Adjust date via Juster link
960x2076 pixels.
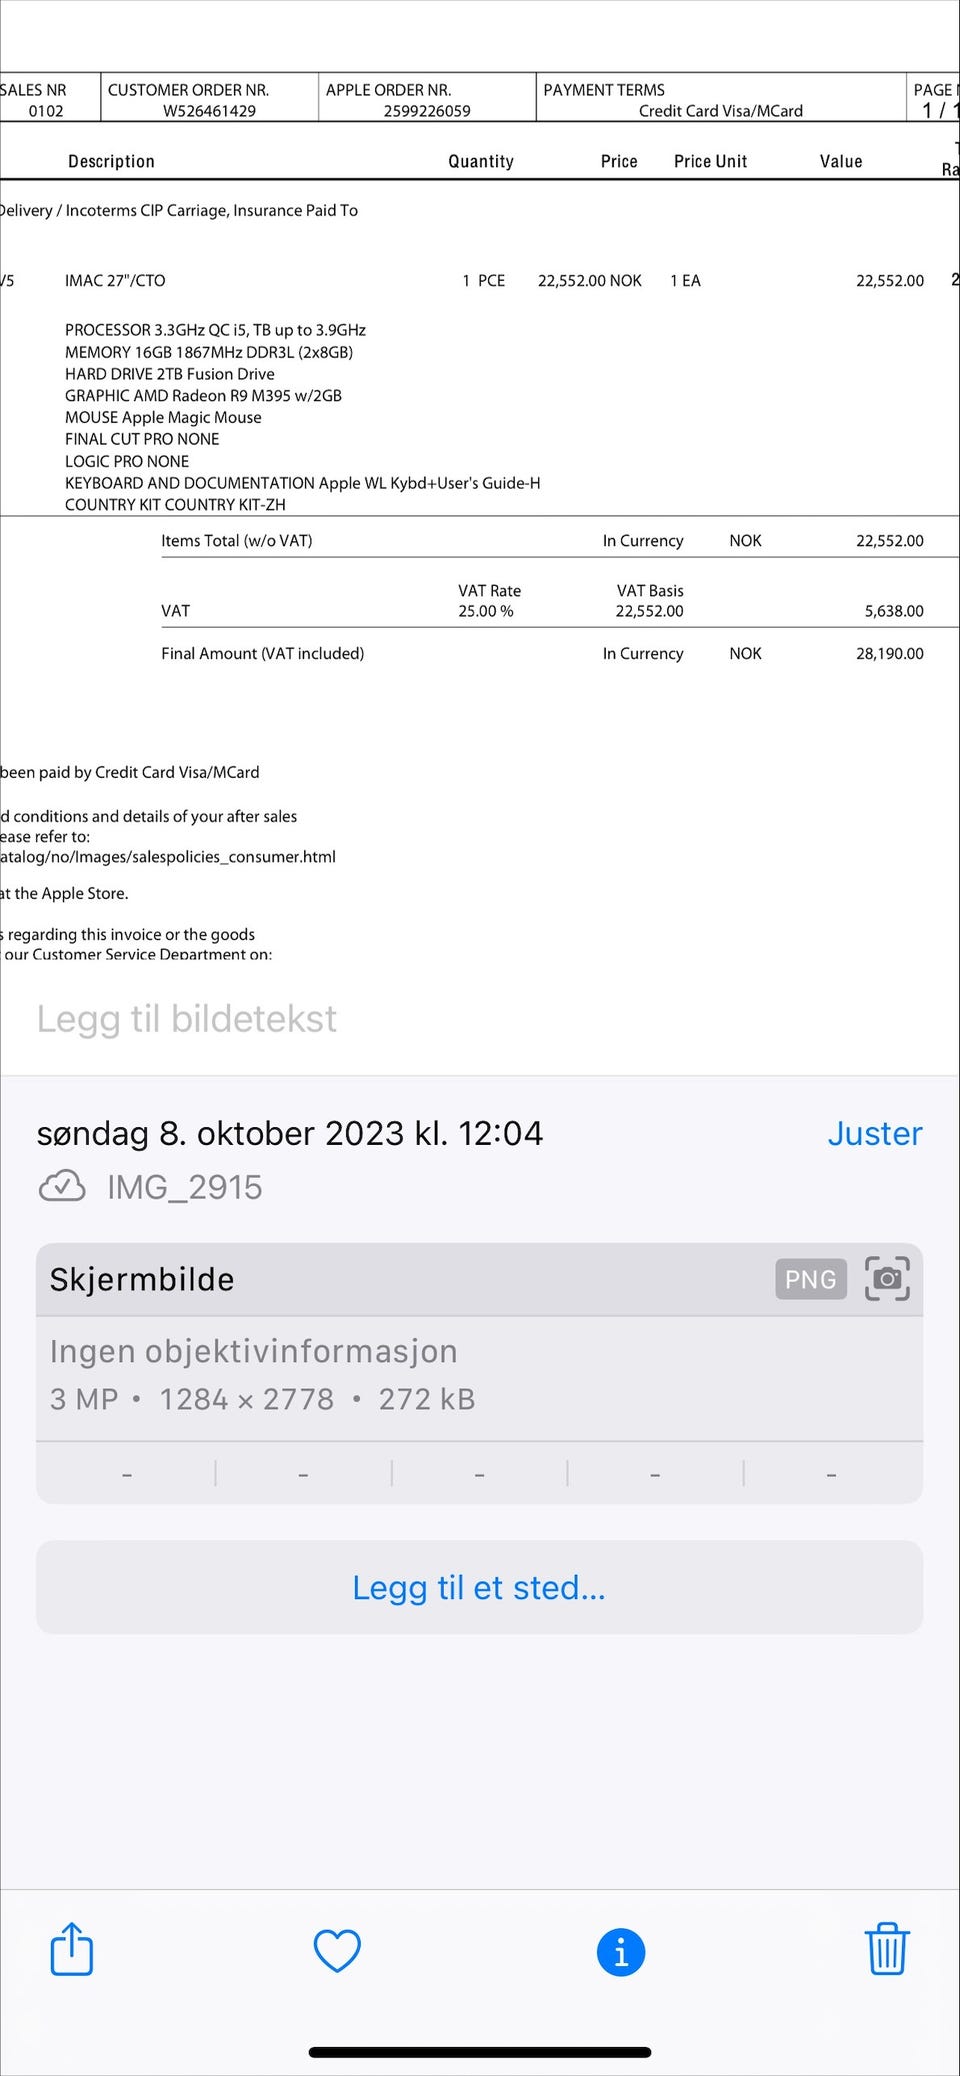click(875, 1133)
